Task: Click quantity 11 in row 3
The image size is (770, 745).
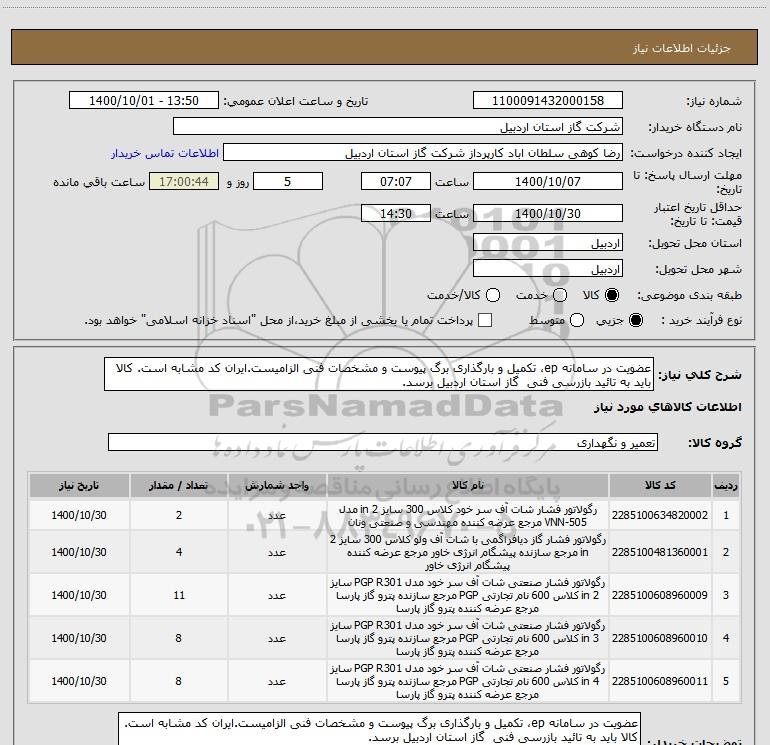Action: [x=179, y=595]
